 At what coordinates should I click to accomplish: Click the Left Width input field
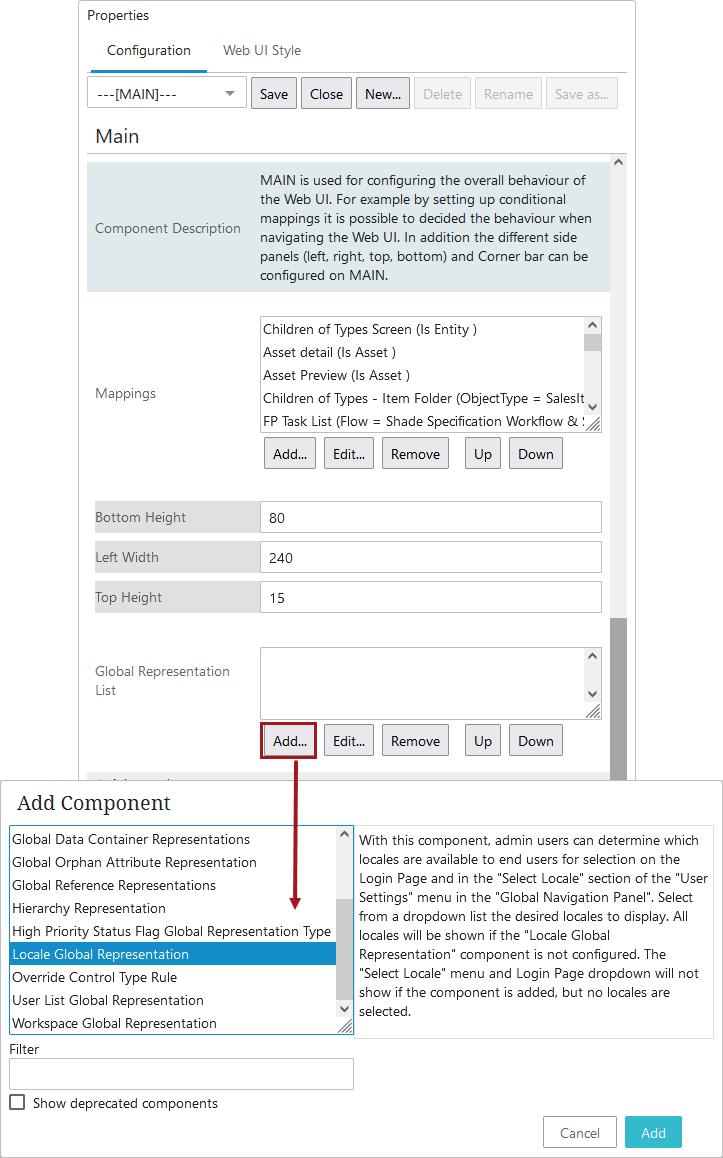[x=431, y=558]
